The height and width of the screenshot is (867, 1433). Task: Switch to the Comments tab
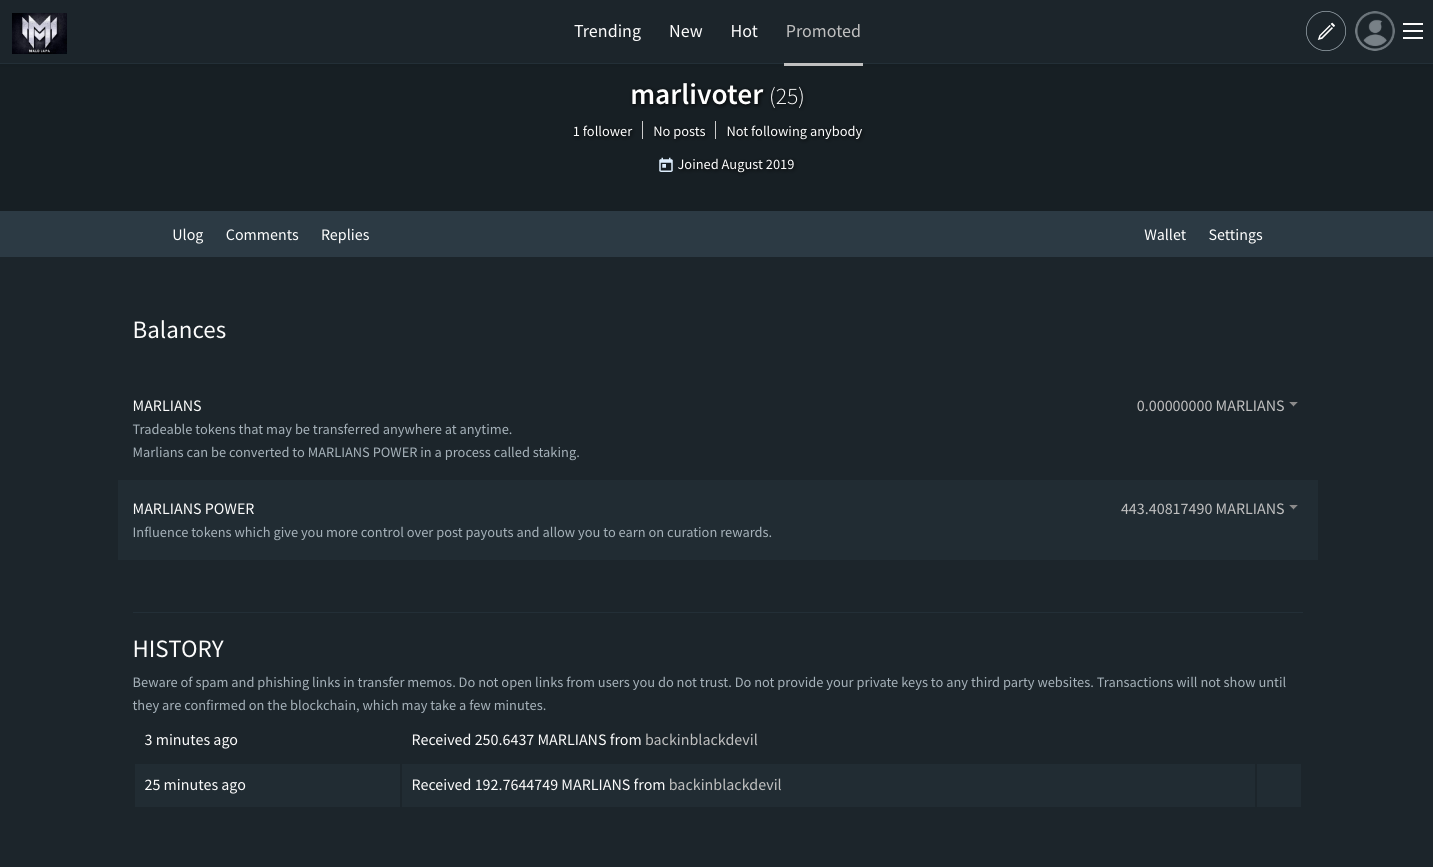(262, 234)
